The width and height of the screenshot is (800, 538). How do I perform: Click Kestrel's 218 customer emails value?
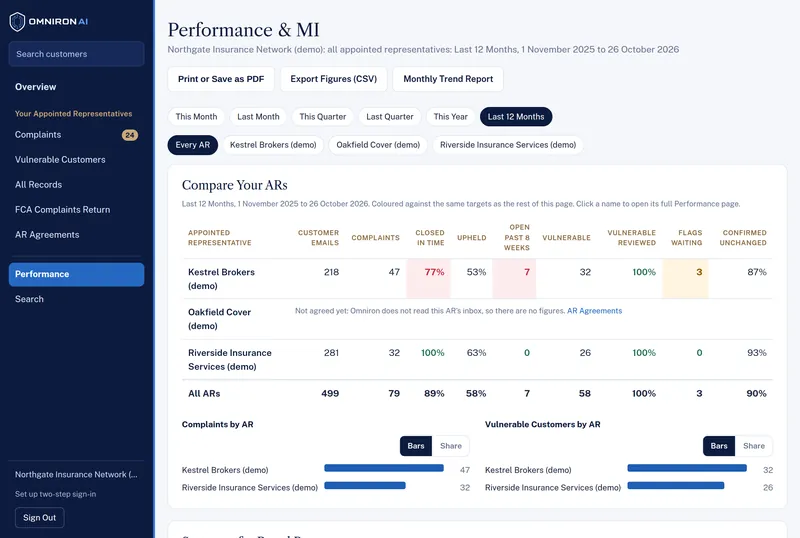(x=331, y=273)
